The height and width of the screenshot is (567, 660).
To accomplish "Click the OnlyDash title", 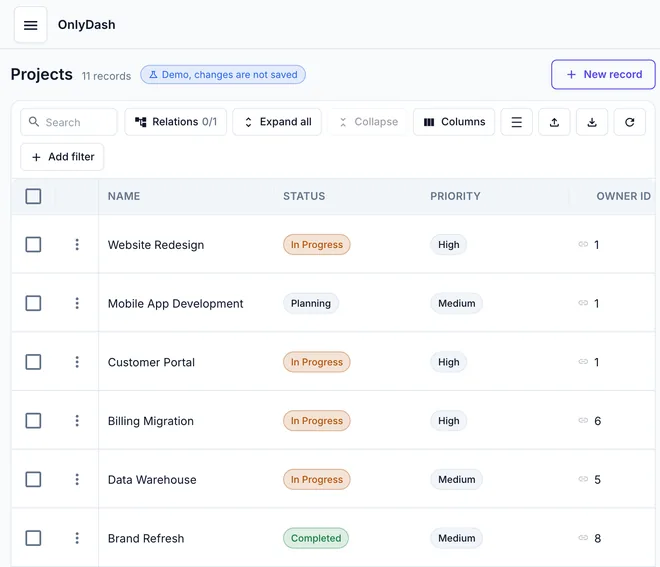I will [x=87, y=25].
